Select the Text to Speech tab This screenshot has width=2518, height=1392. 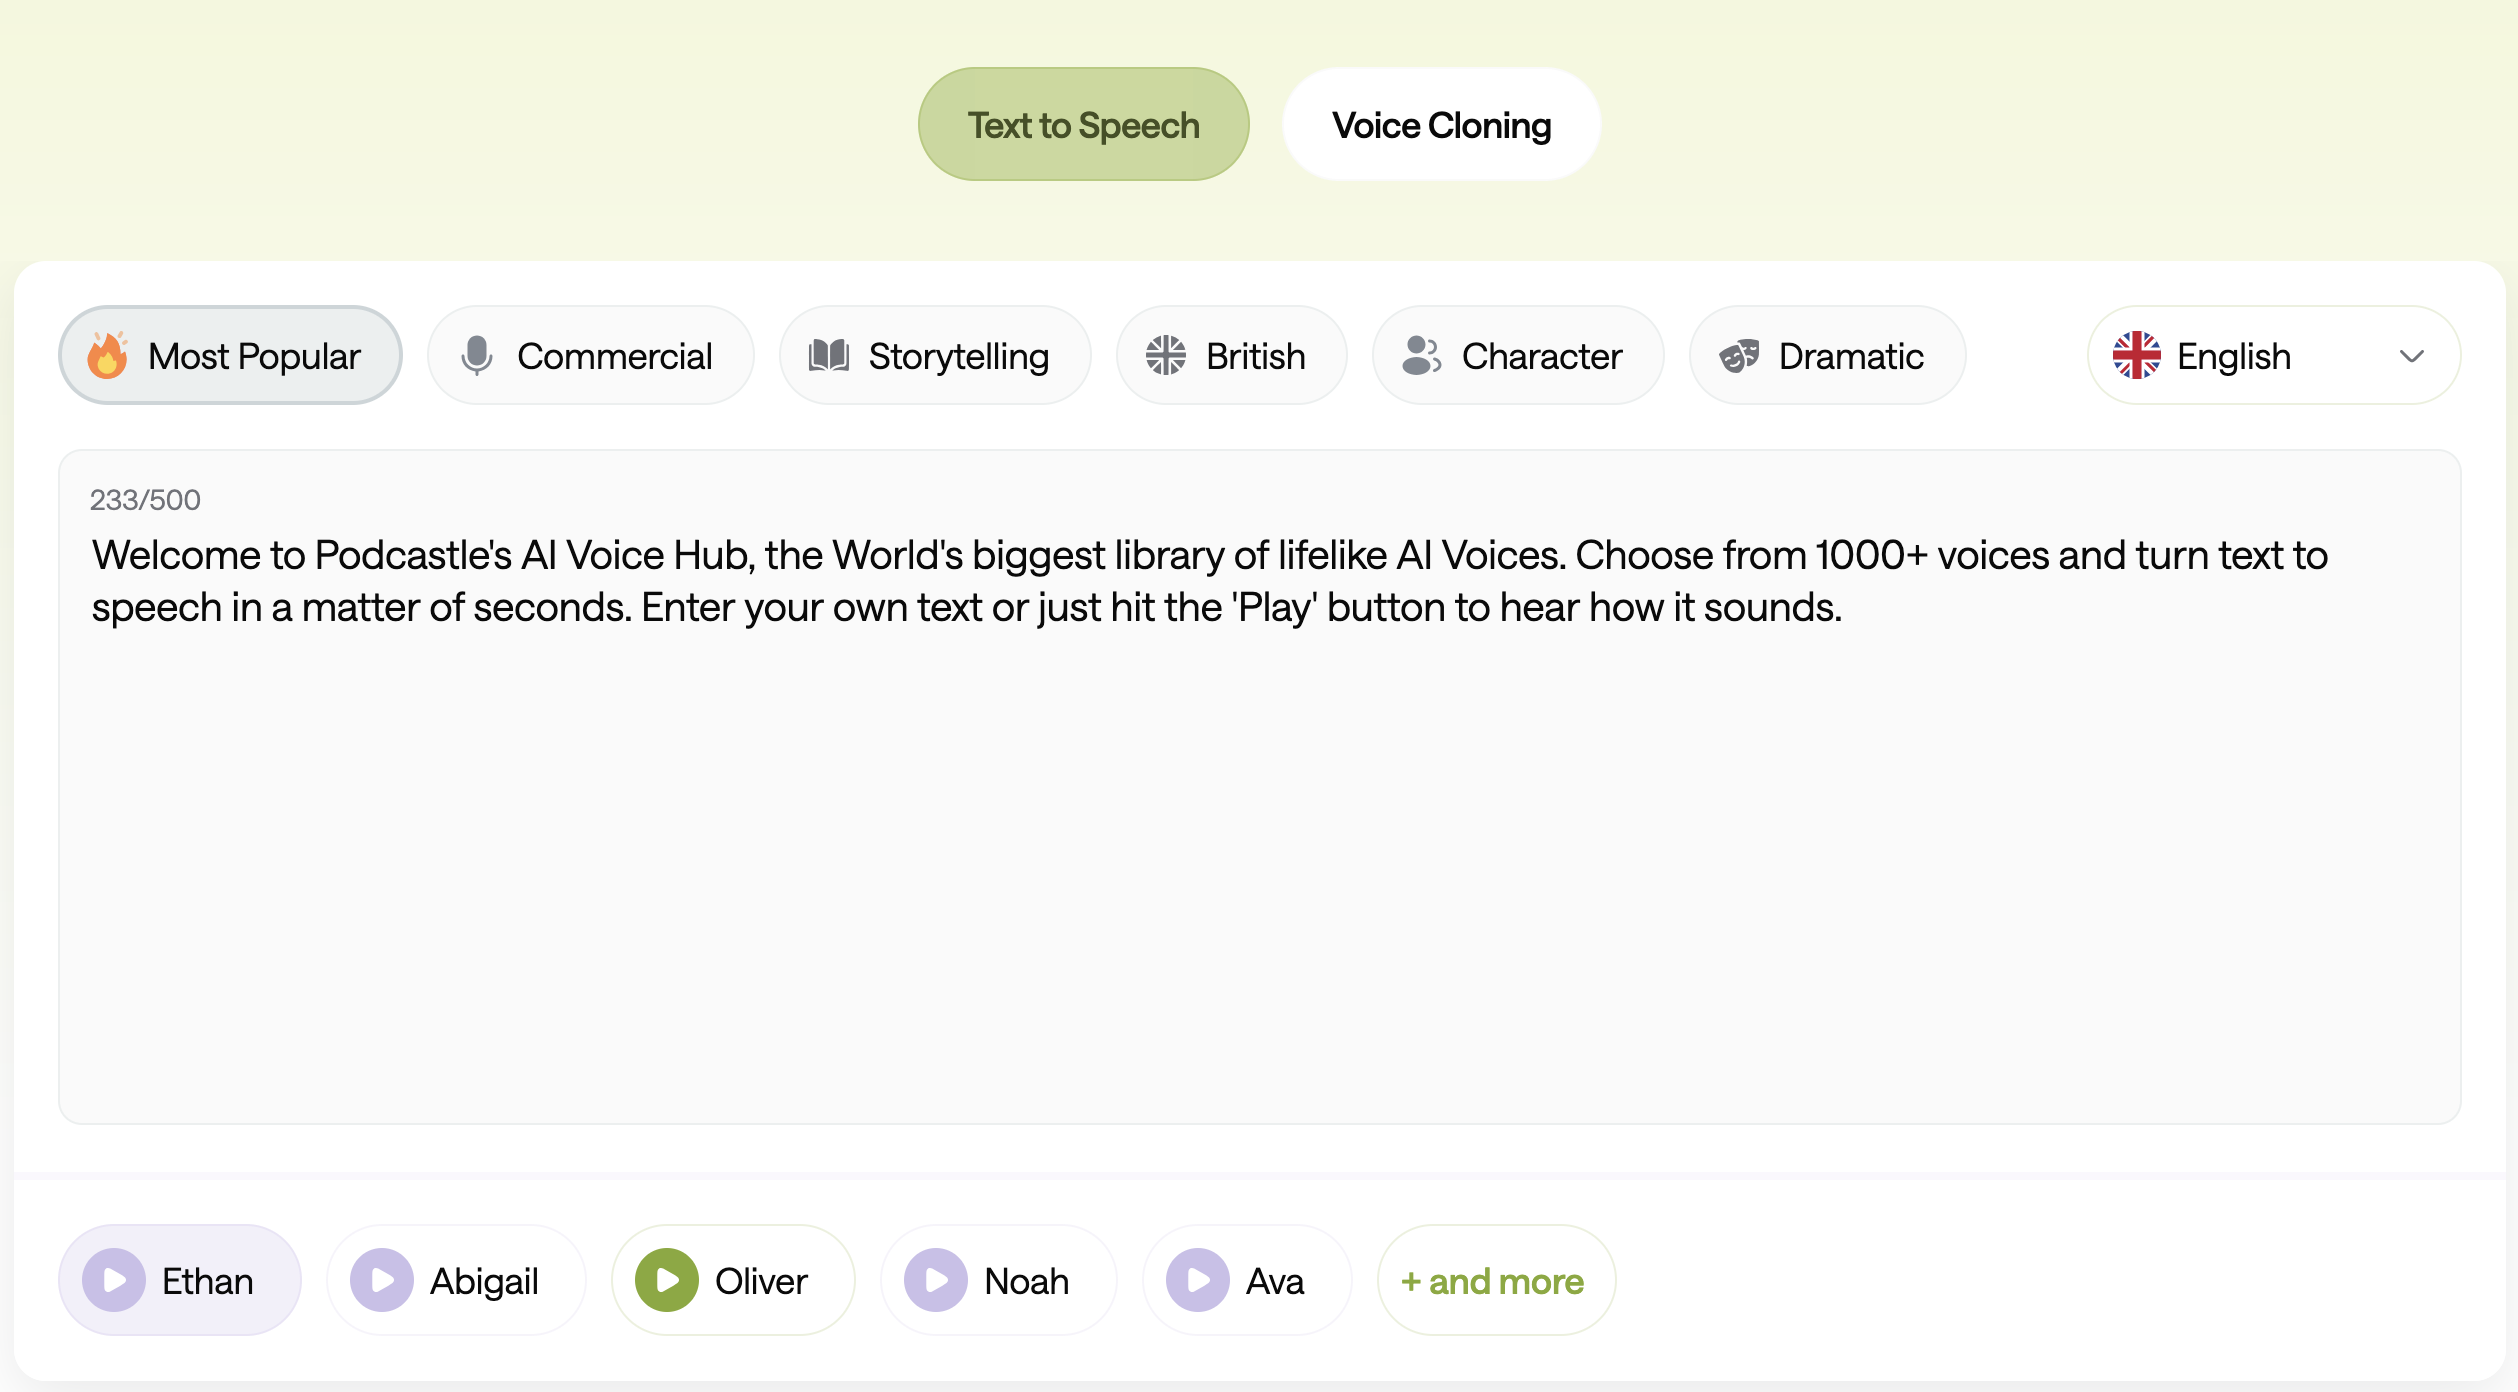[1083, 125]
